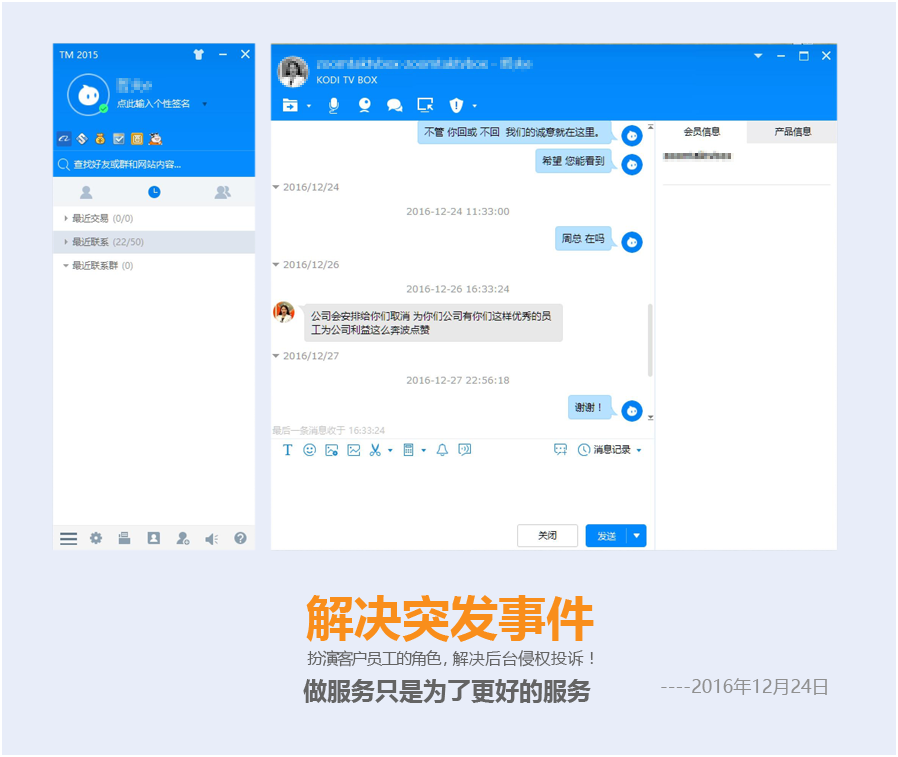This screenshot has height=757, width=898.
Task: Click the second image icon in input toolbar
Action: tap(354, 450)
